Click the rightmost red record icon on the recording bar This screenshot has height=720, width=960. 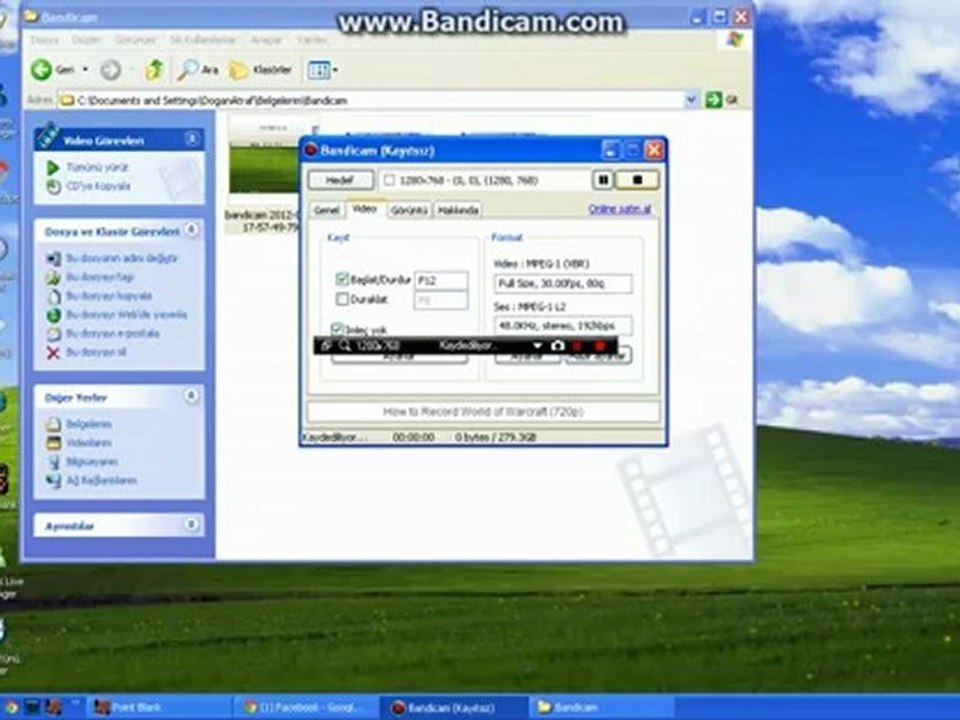tap(600, 346)
